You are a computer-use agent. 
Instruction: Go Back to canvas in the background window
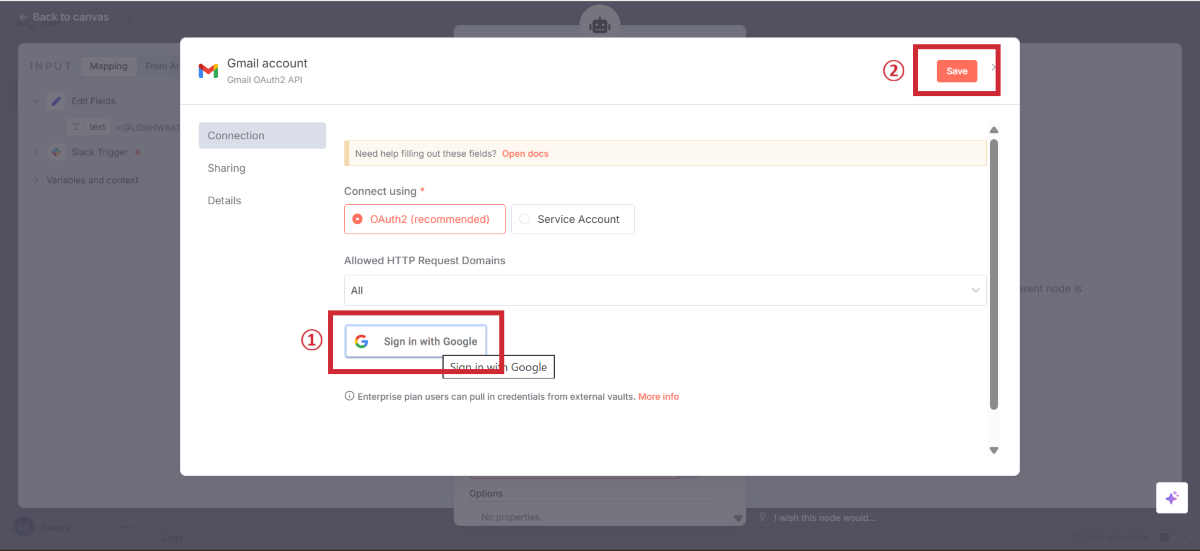coord(64,17)
